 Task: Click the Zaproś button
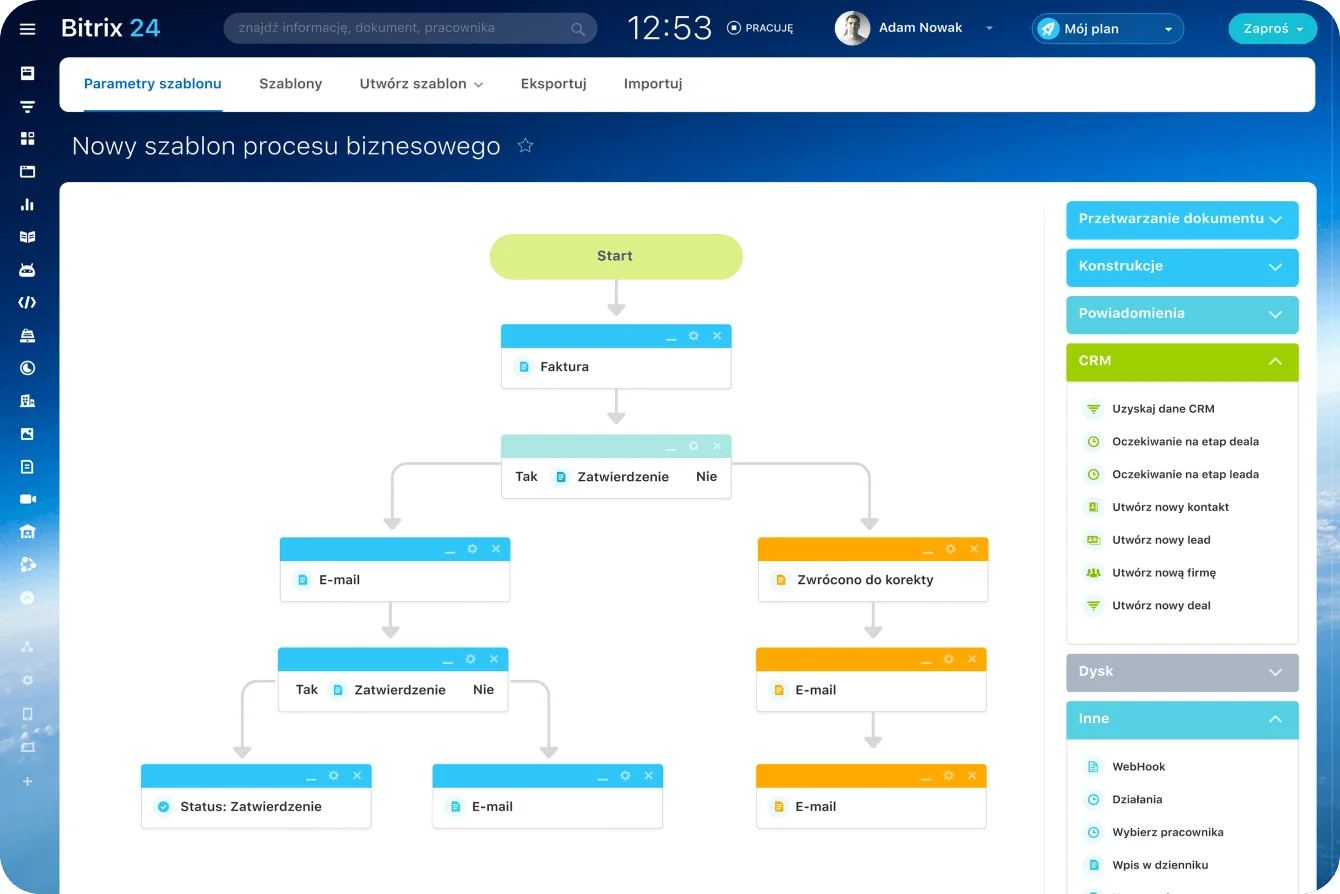(1272, 29)
